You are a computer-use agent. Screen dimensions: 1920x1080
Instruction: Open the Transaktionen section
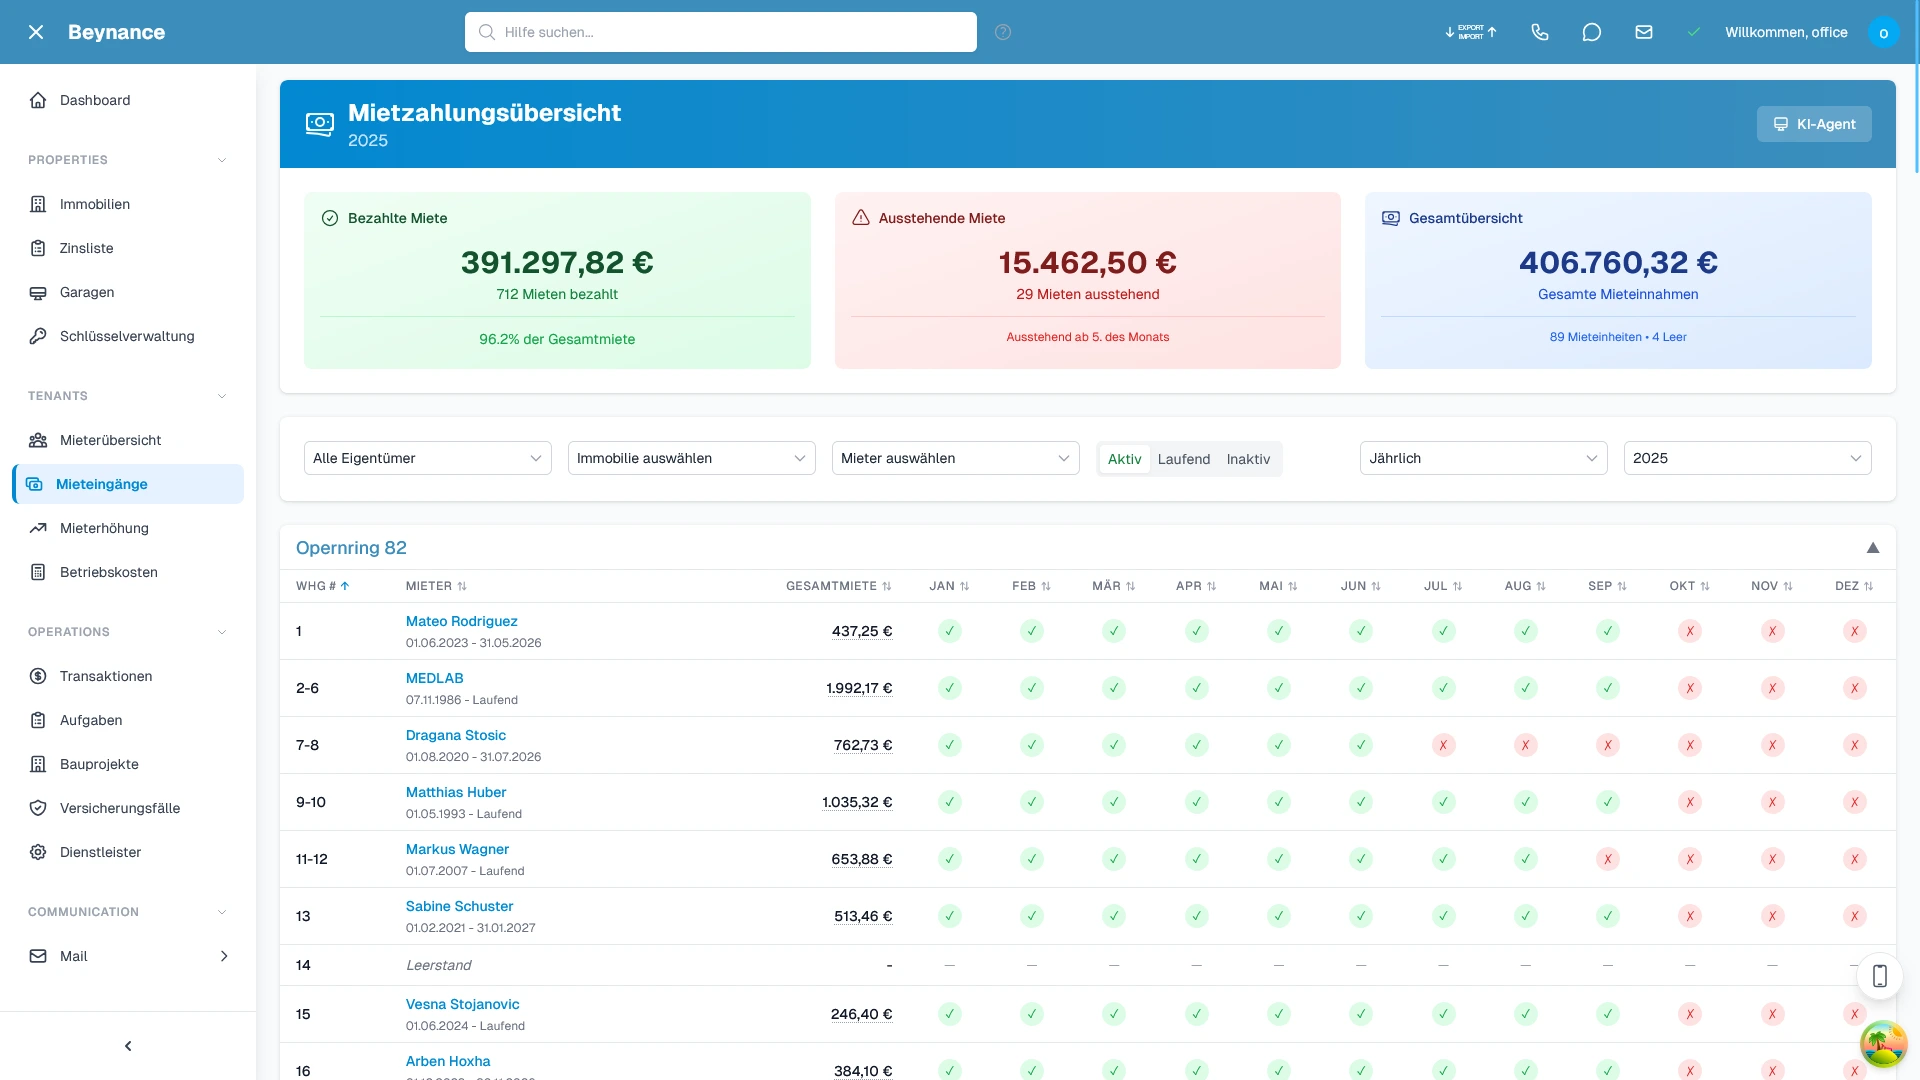tap(103, 676)
